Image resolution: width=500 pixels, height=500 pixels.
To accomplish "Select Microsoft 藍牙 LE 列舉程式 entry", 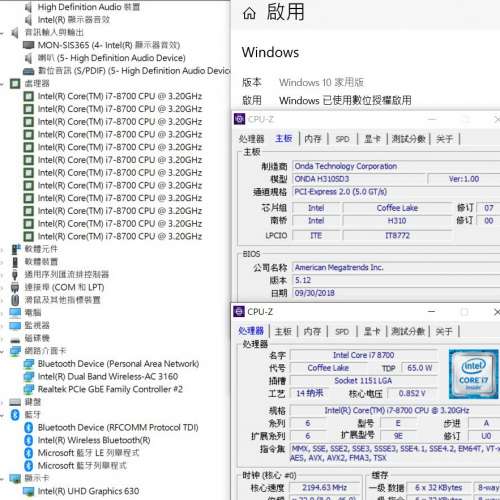I will [x=88, y=453].
